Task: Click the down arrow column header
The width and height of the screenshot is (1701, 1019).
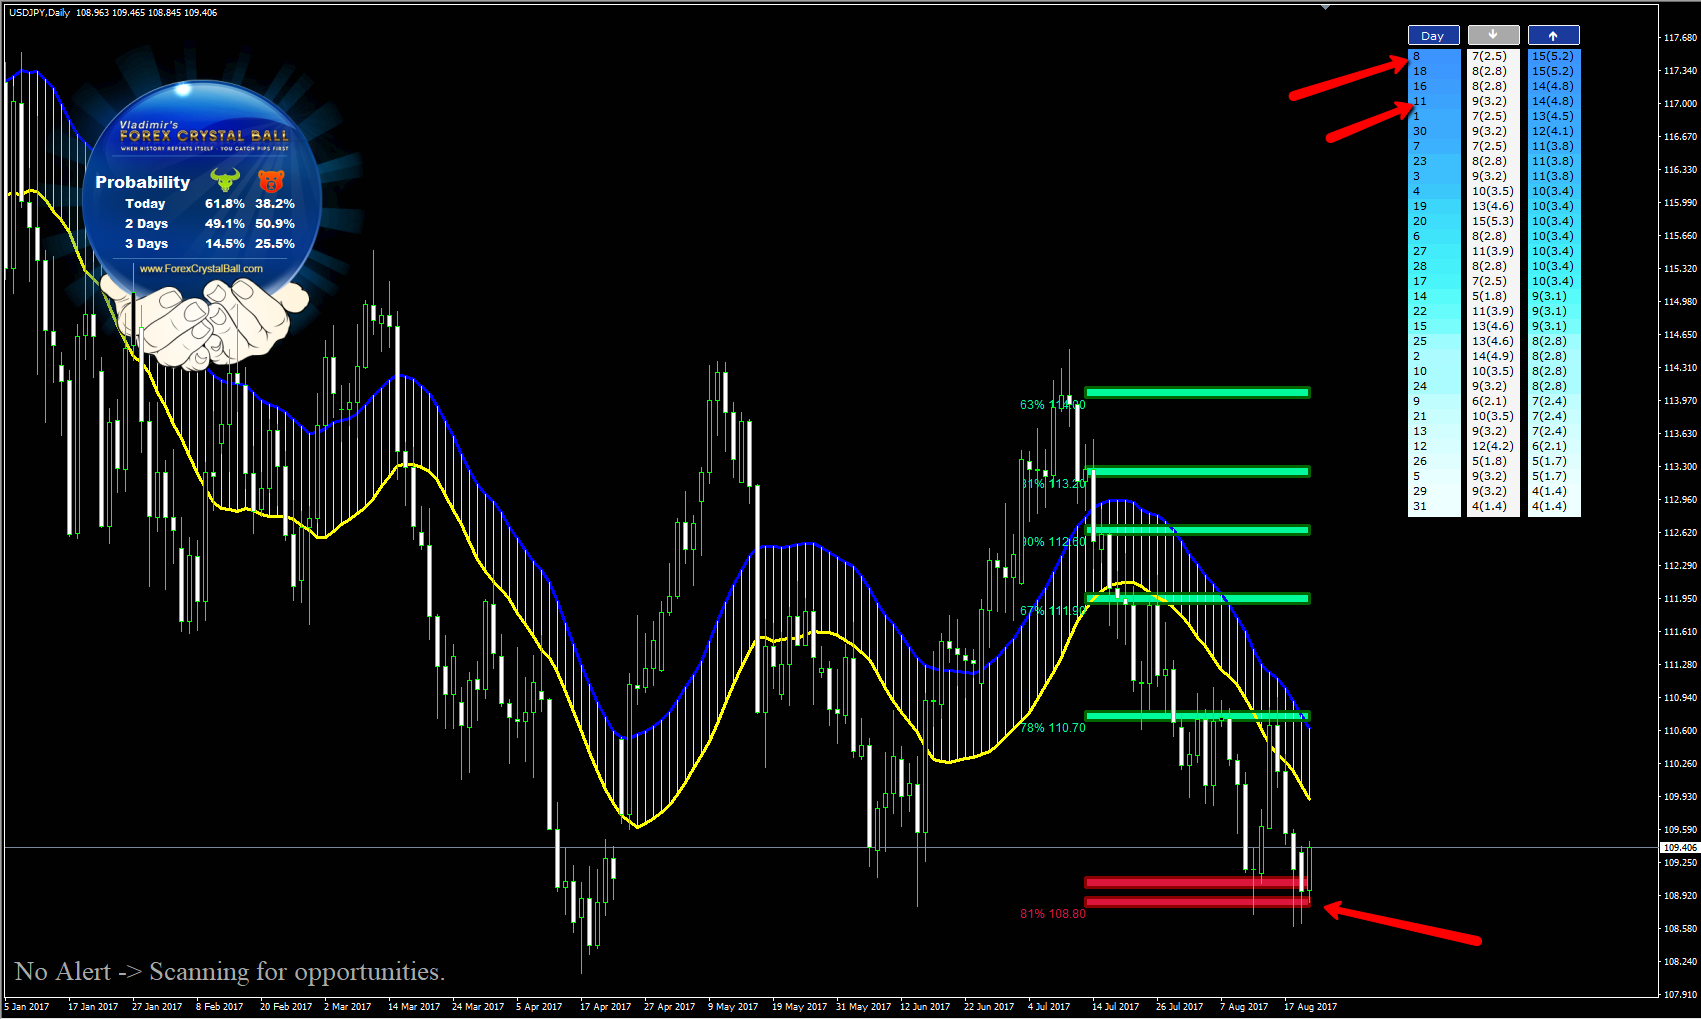Action: click(1493, 35)
